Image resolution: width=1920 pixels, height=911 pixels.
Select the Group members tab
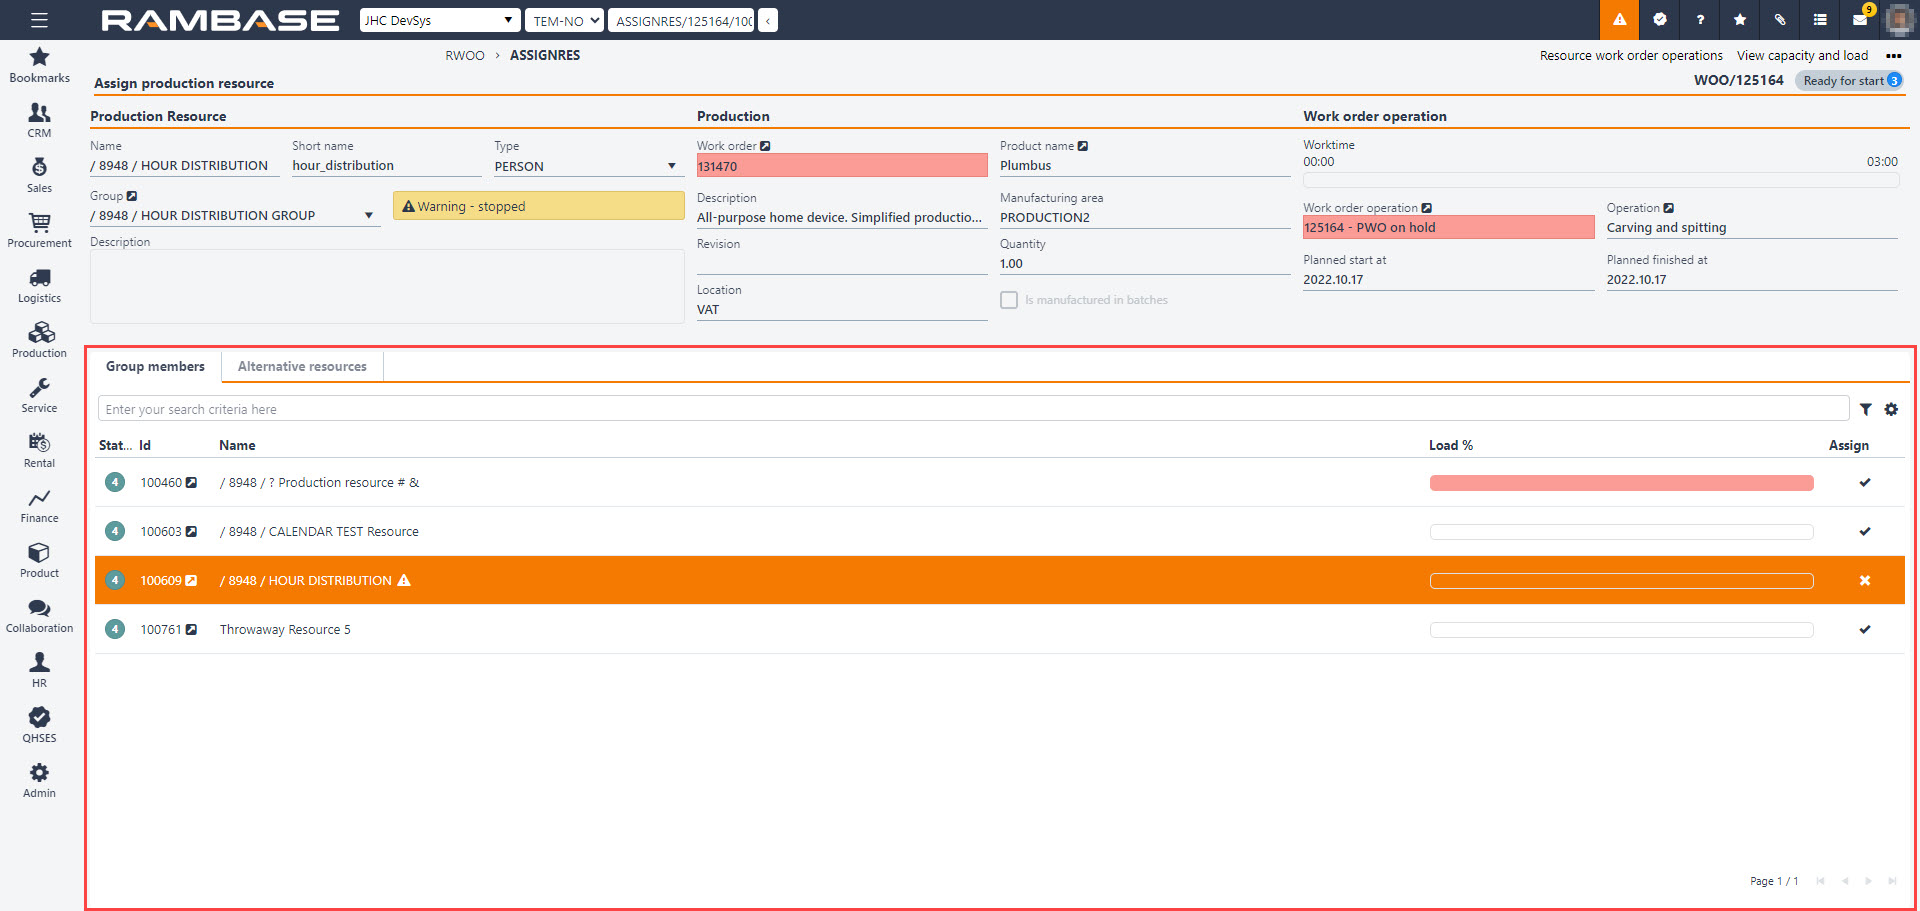155,367
